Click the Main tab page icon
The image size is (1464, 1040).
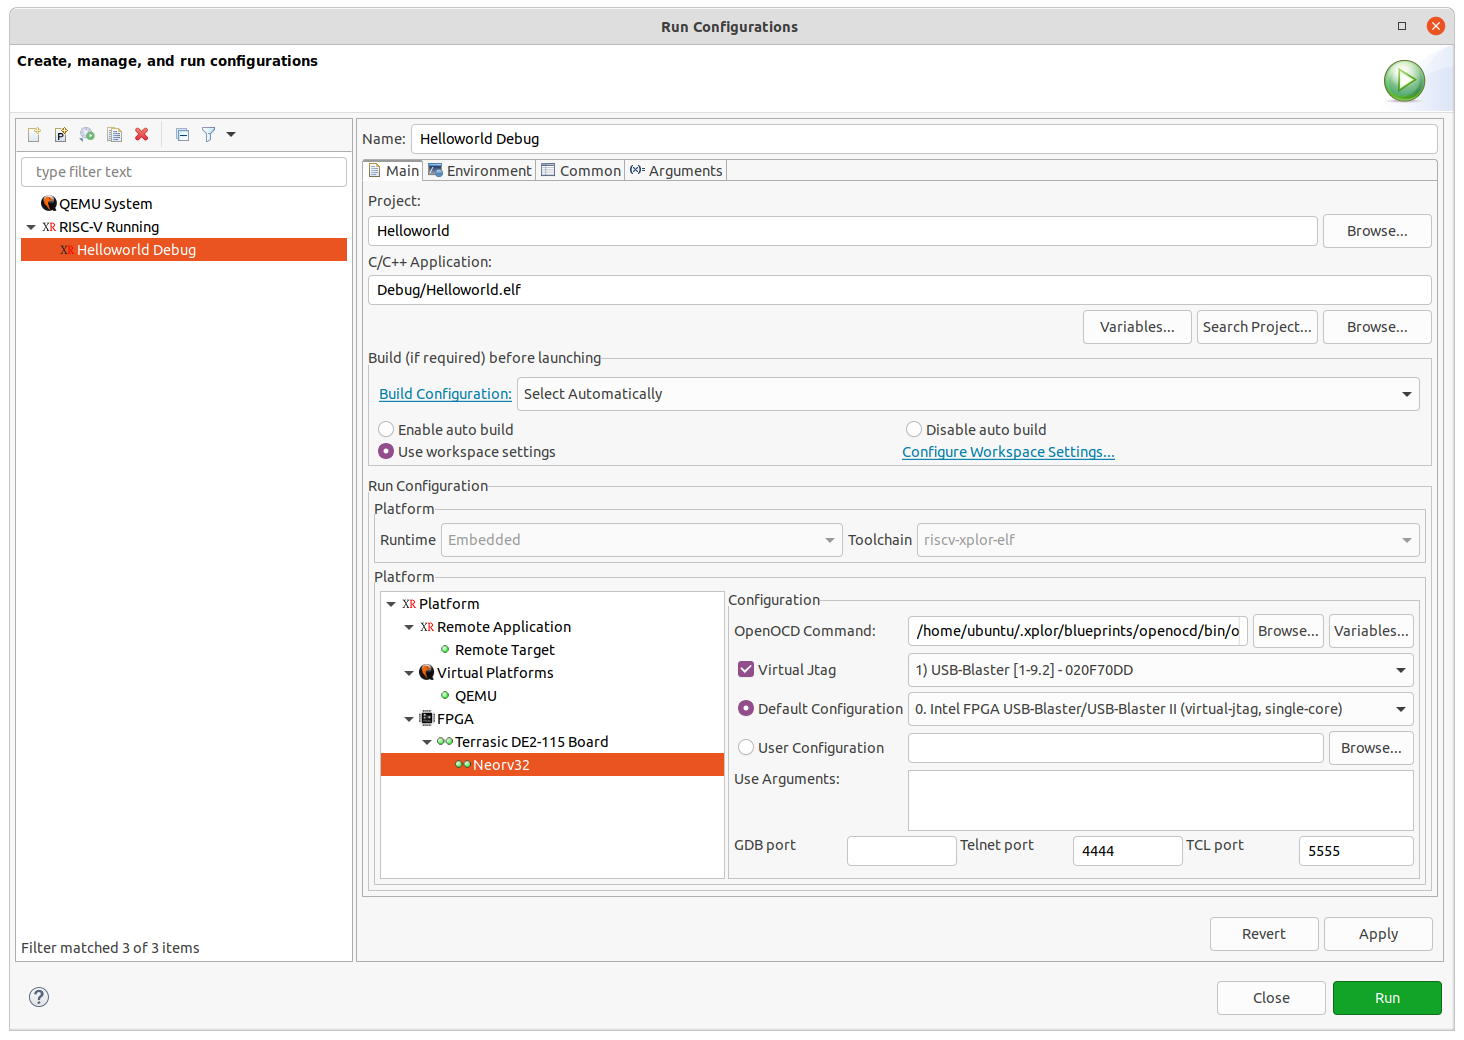[x=375, y=171]
